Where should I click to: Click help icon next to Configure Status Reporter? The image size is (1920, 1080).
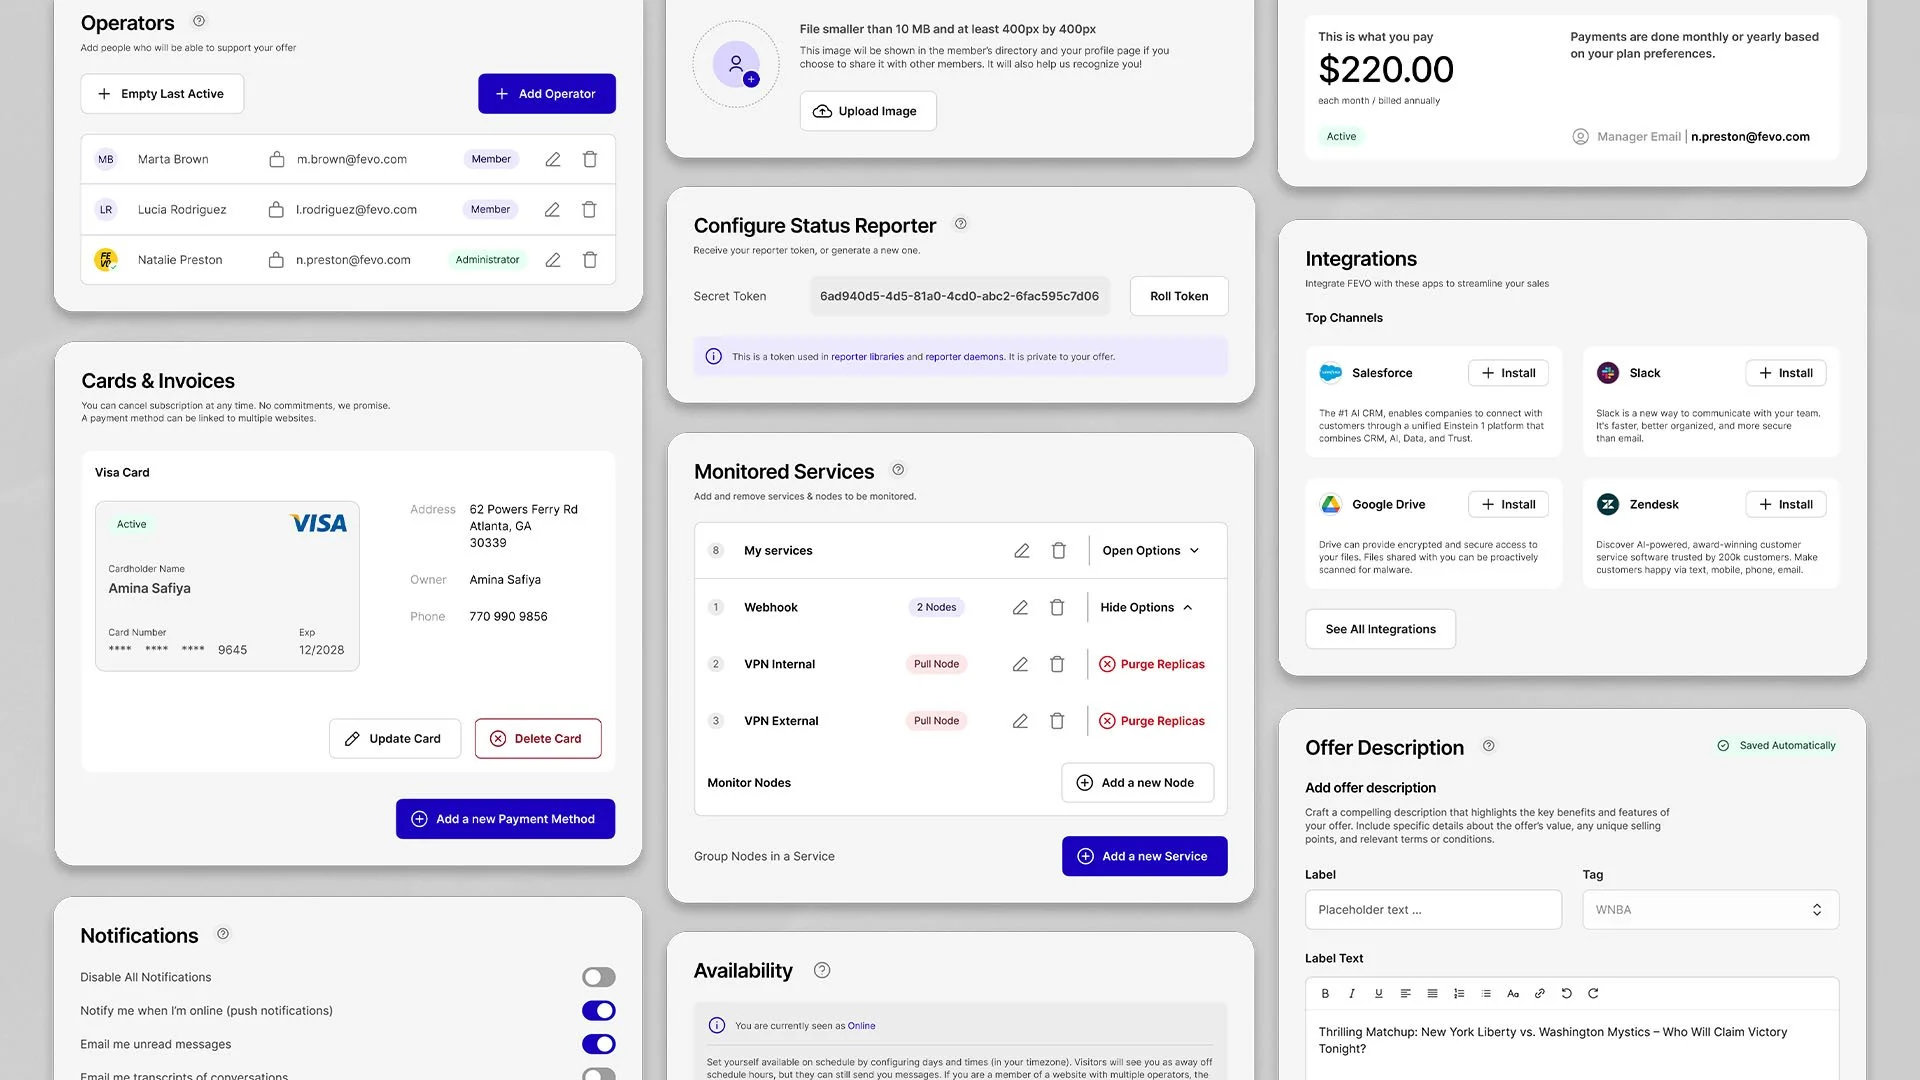click(961, 224)
